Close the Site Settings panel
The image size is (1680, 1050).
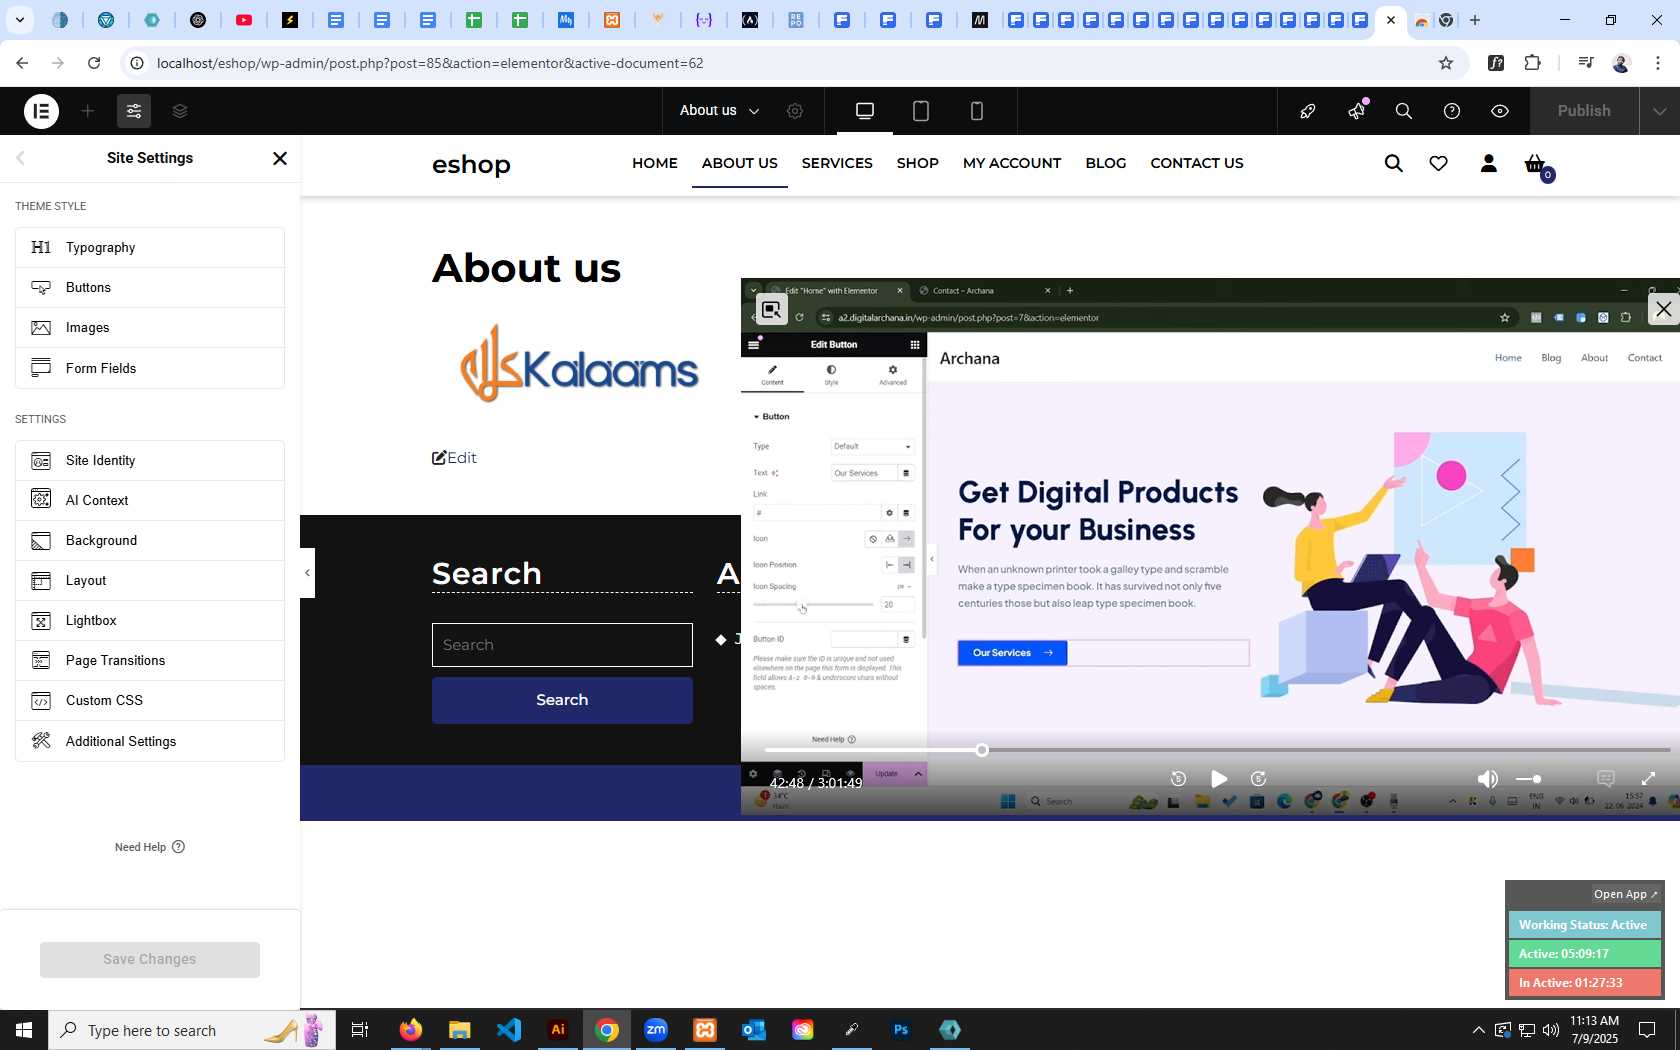coord(280,158)
